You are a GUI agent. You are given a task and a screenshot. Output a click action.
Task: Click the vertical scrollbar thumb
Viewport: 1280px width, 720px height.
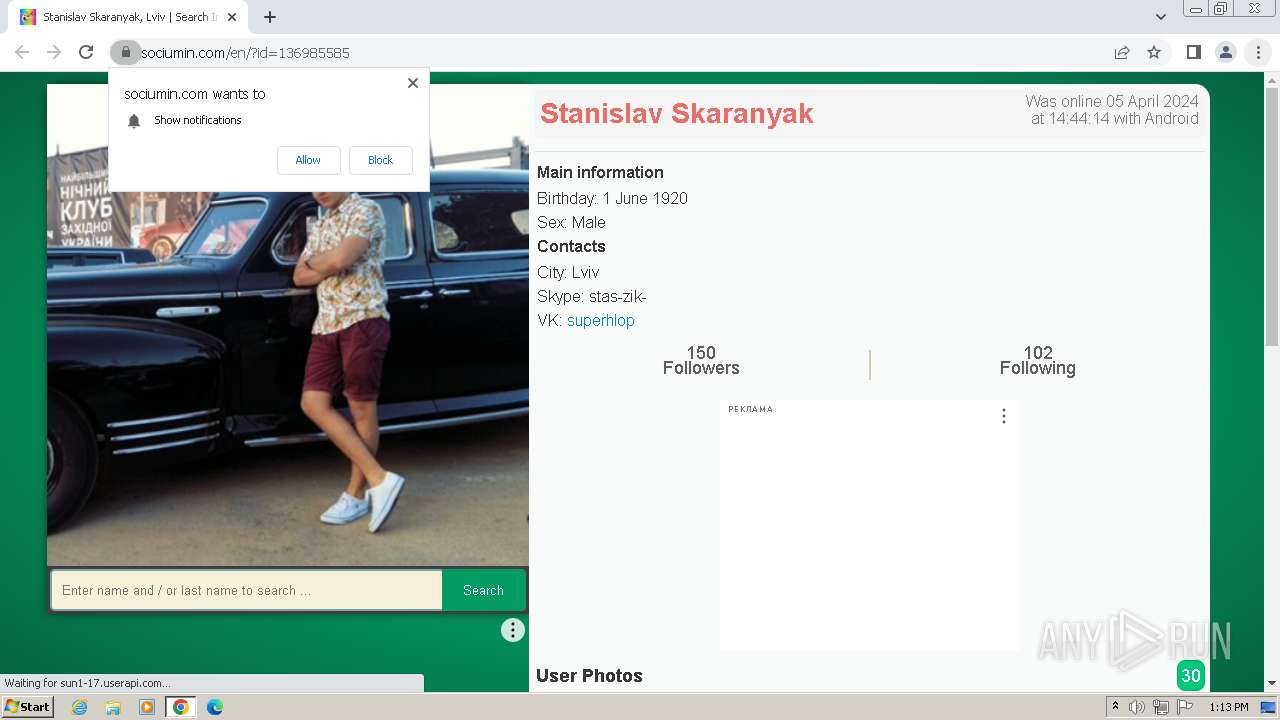point(1272,215)
